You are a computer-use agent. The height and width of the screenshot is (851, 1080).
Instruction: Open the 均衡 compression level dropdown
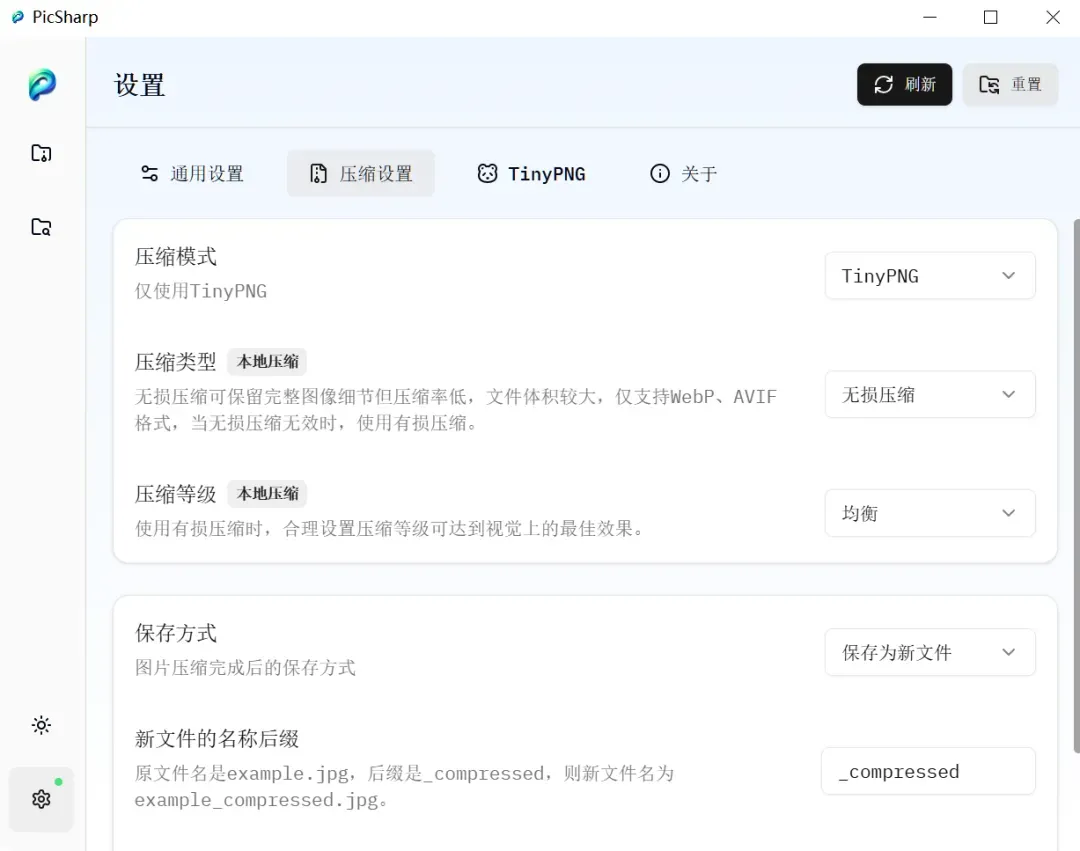pos(930,513)
